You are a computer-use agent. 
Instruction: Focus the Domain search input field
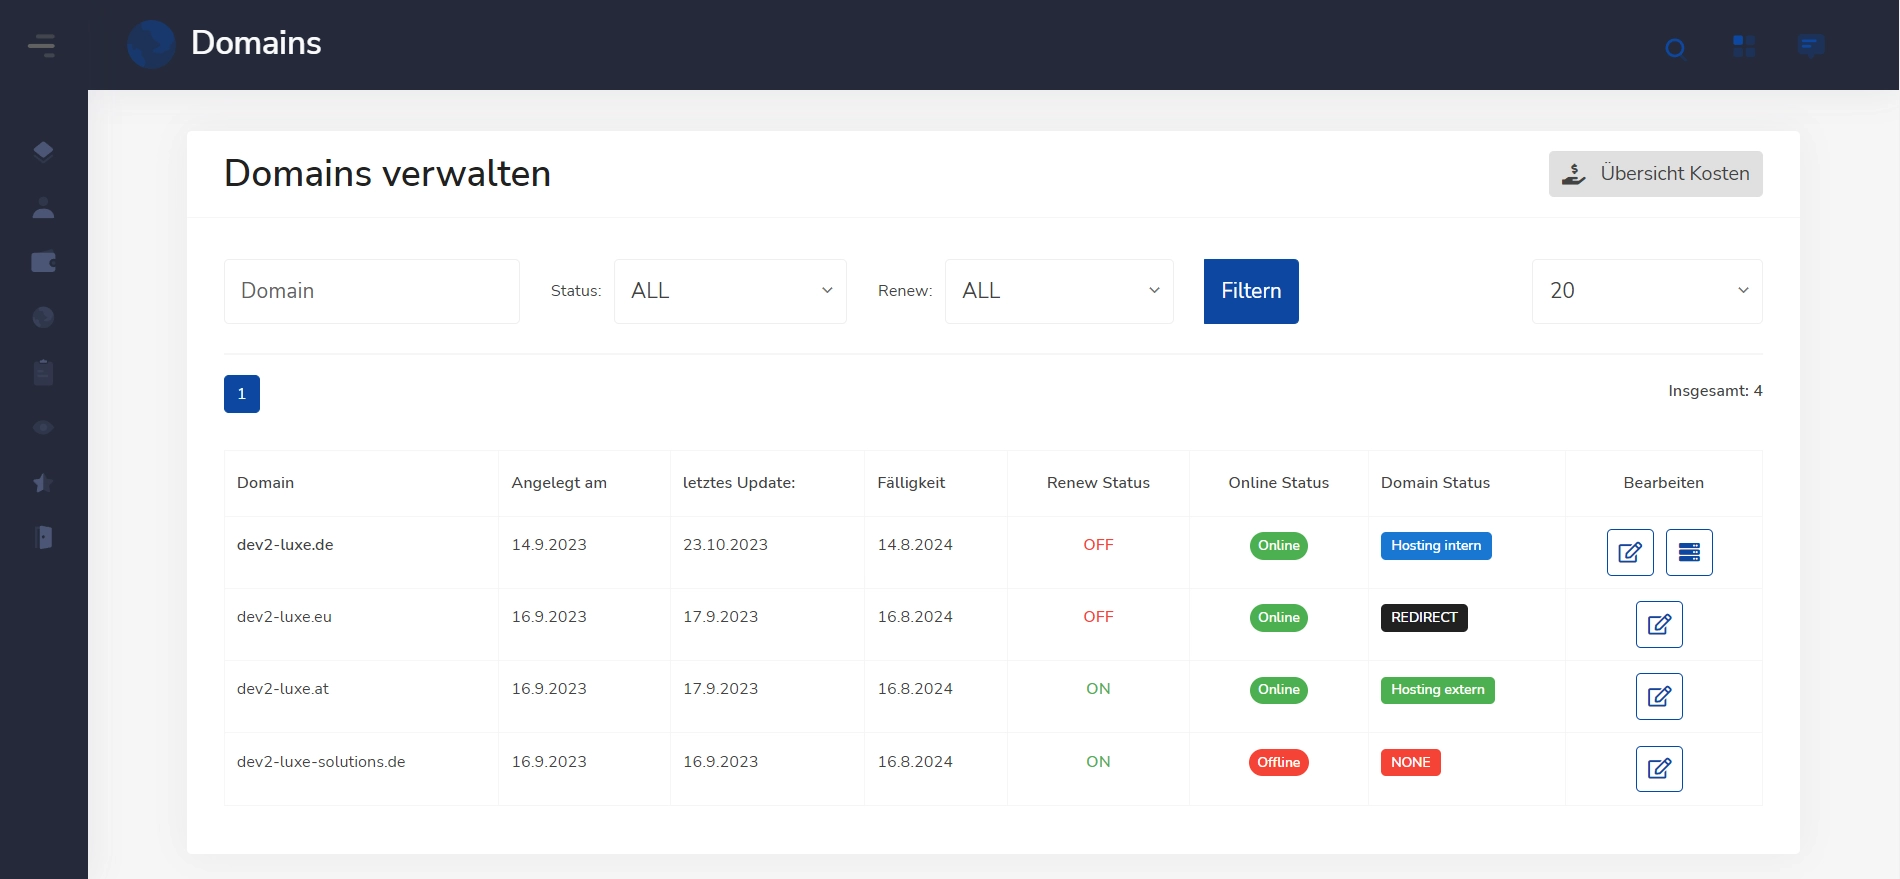pyautogui.click(x=372, y=291)
